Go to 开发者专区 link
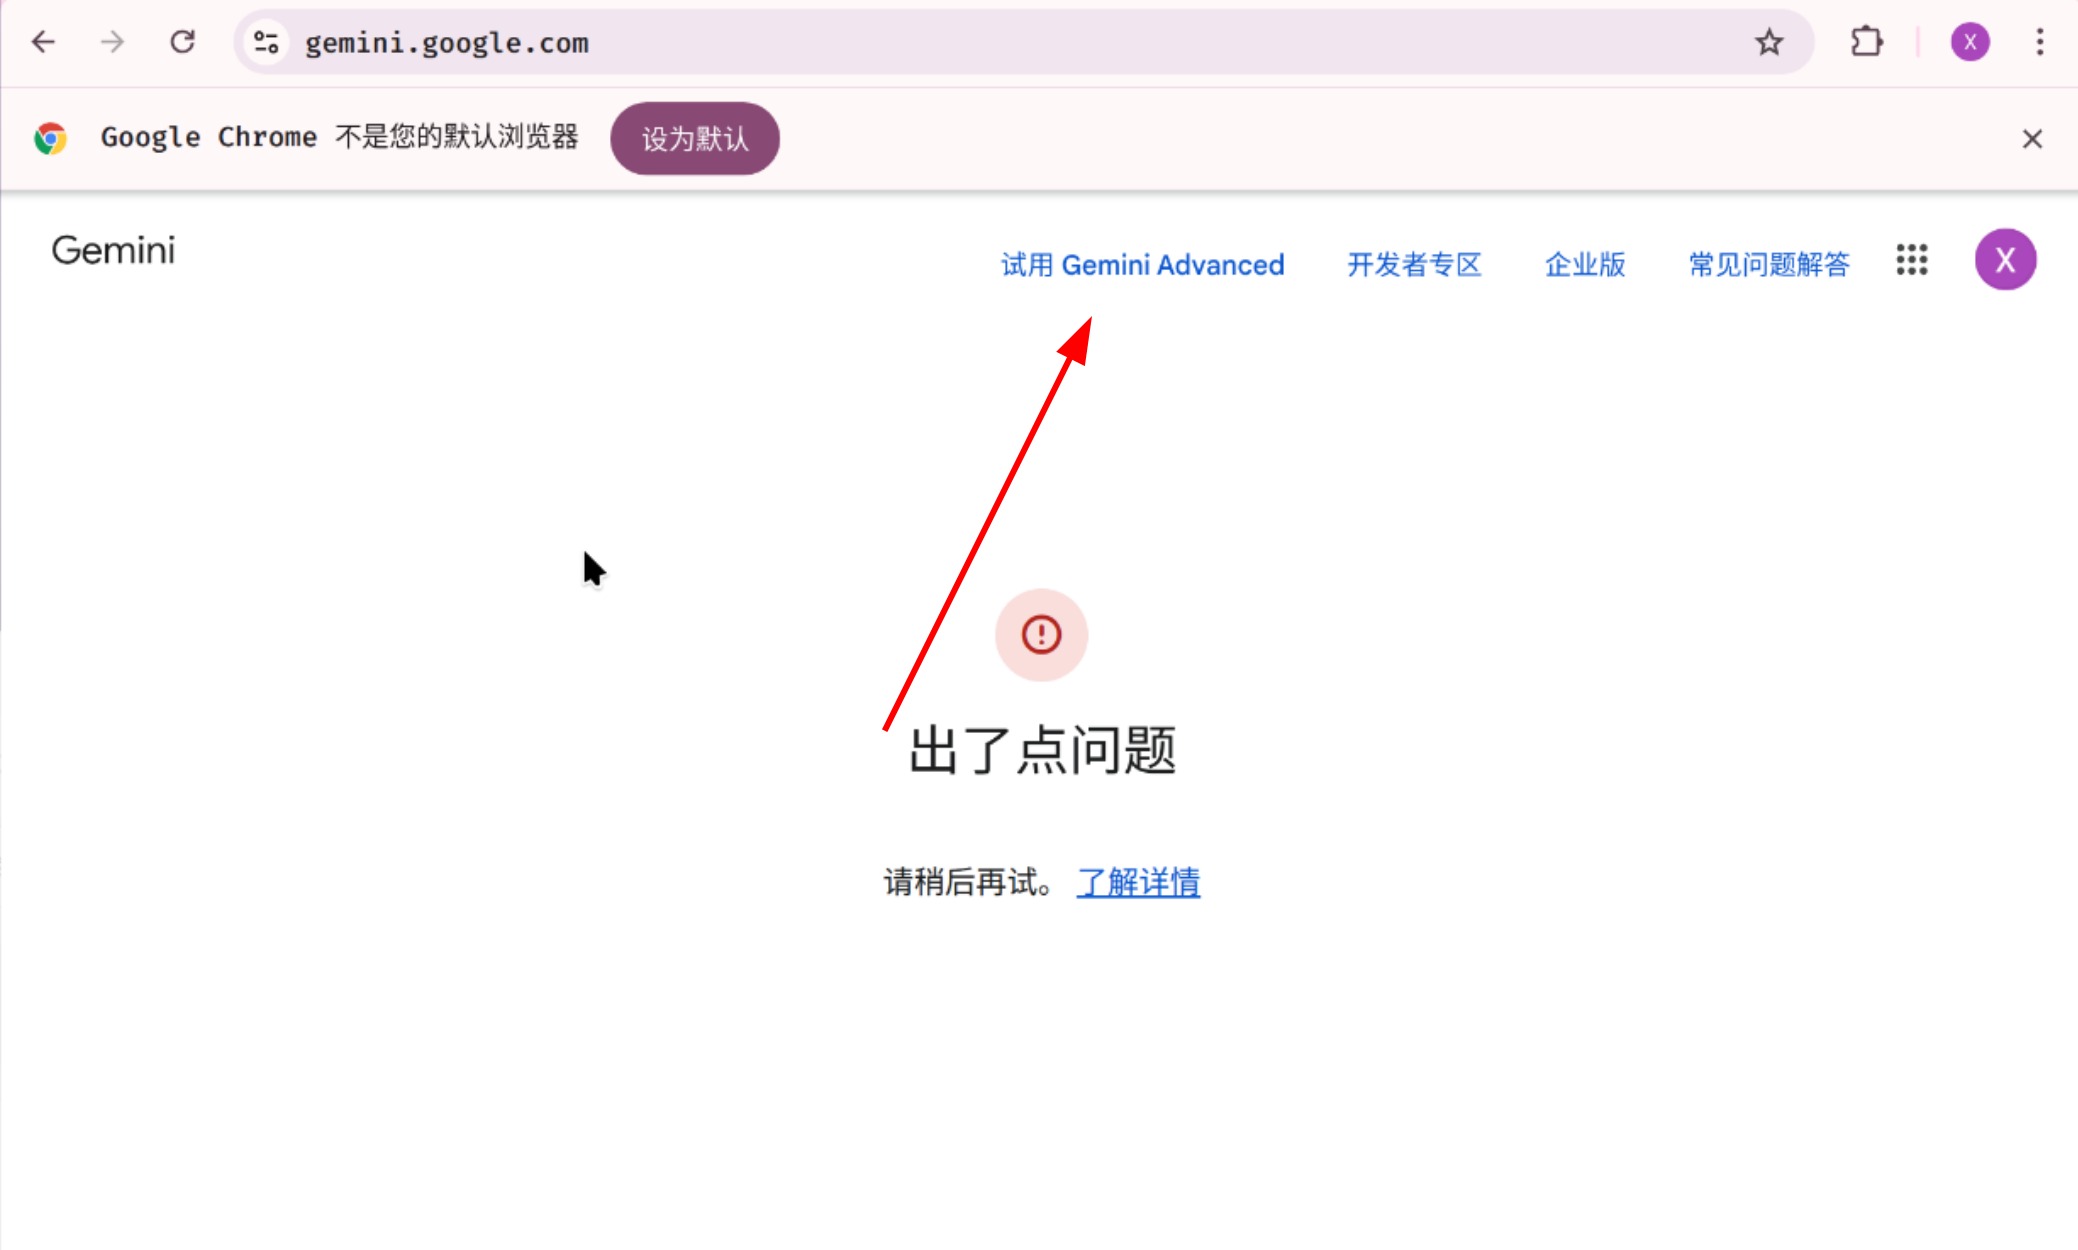 (x=1413, y=265)
